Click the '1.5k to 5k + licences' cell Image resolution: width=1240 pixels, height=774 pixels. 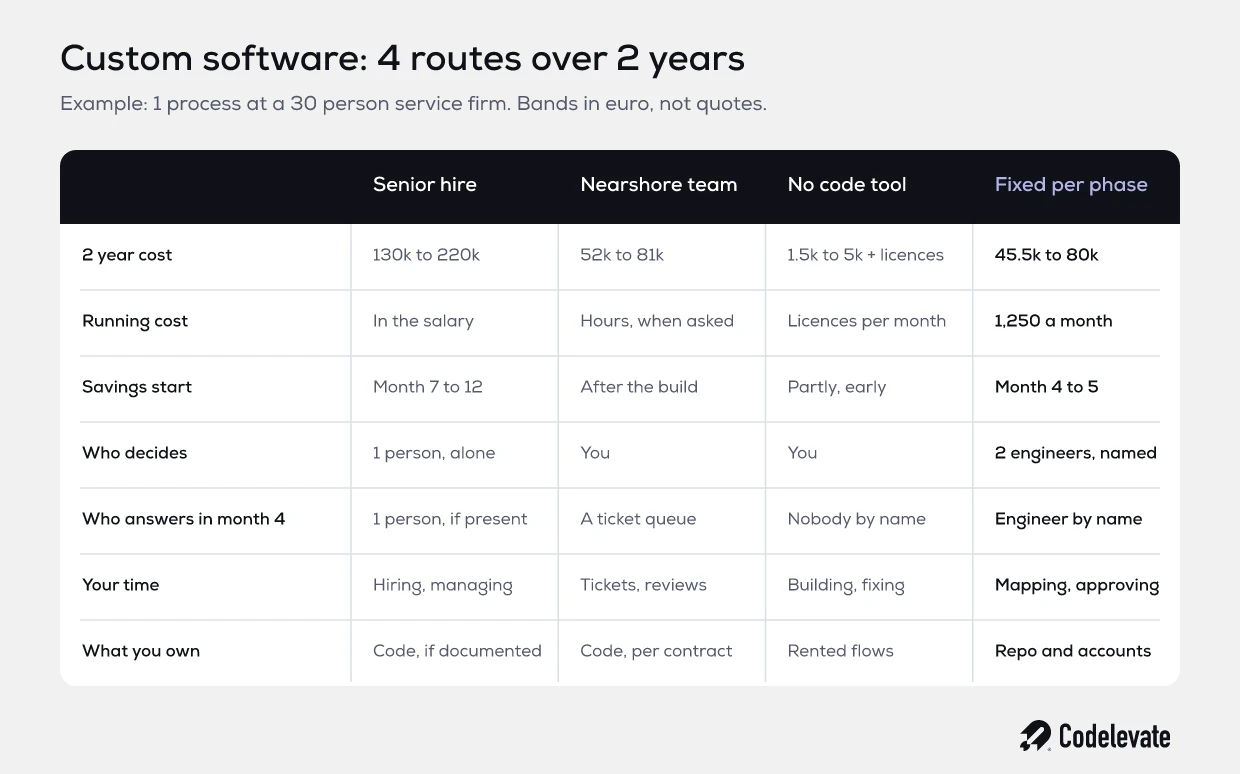866,255
